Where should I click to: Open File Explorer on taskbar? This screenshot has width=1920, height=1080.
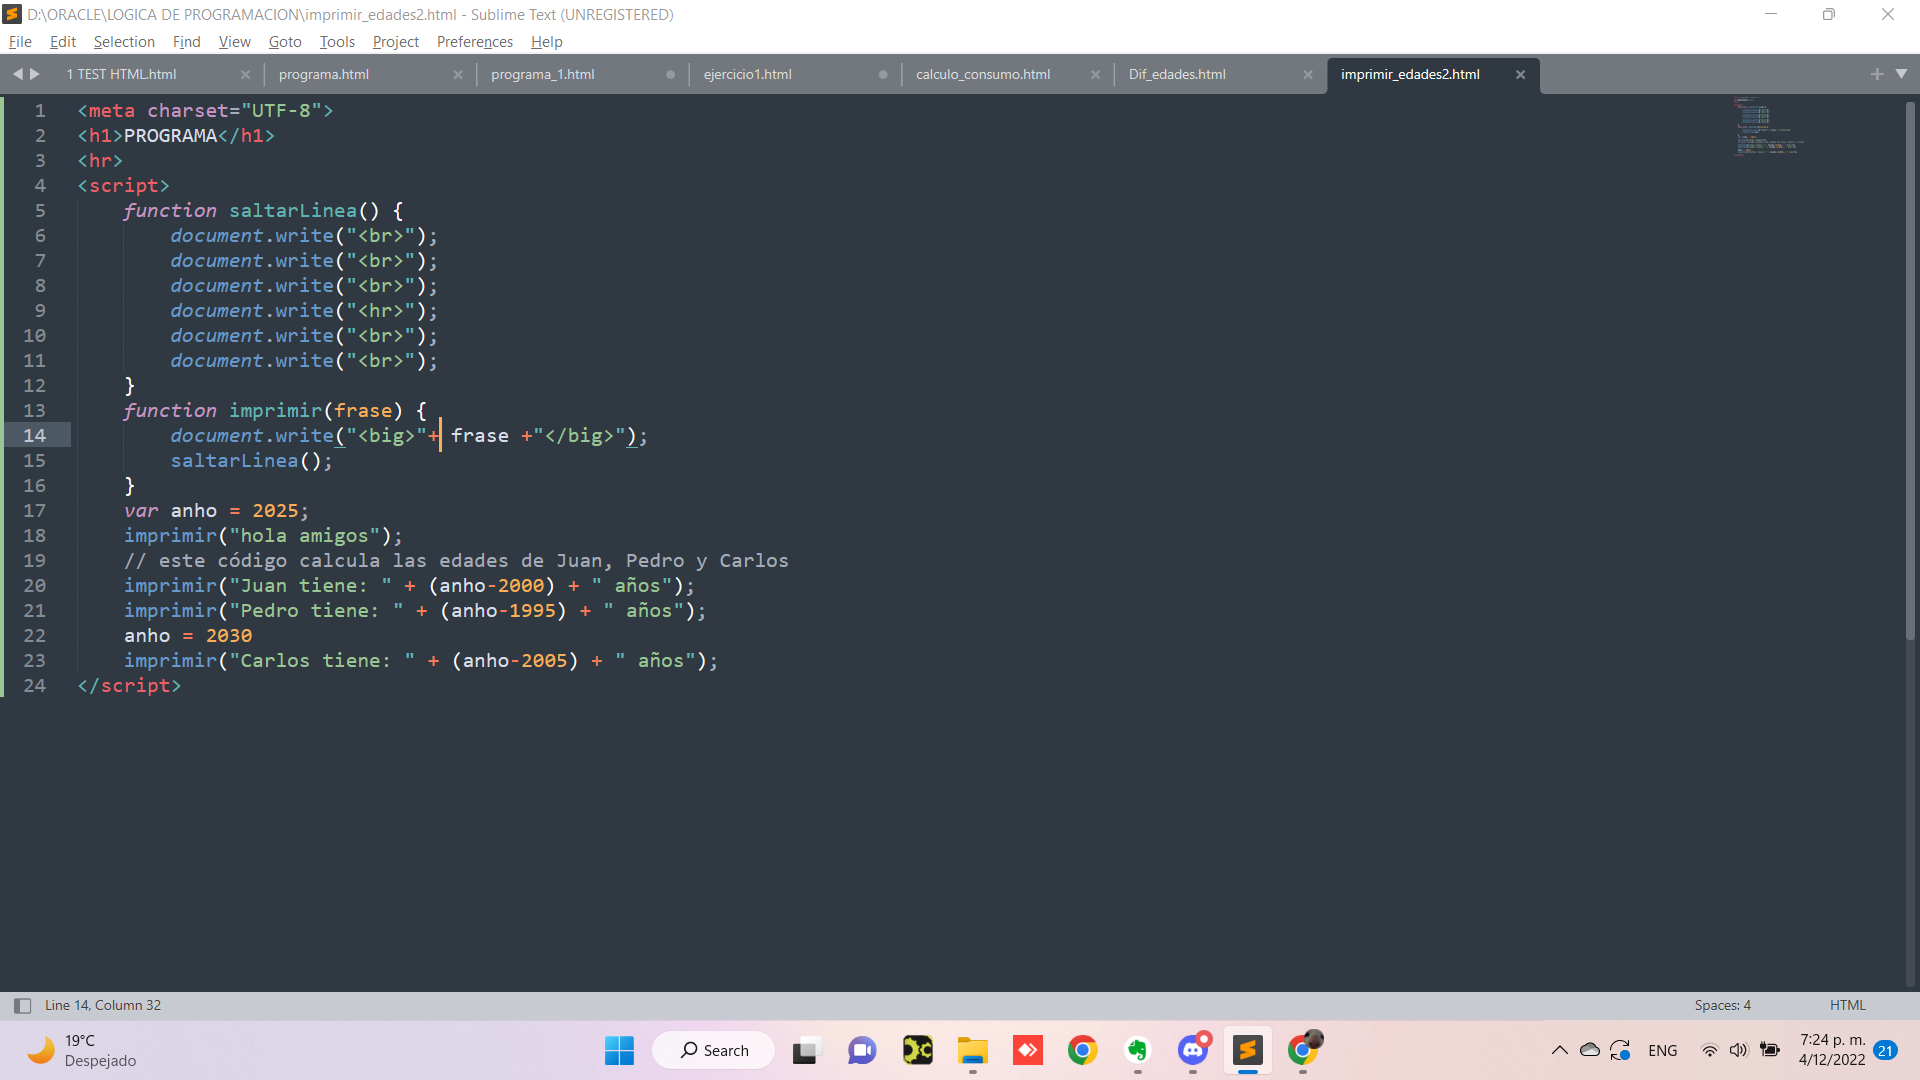pyautogui.click(x=972, y=1050)
